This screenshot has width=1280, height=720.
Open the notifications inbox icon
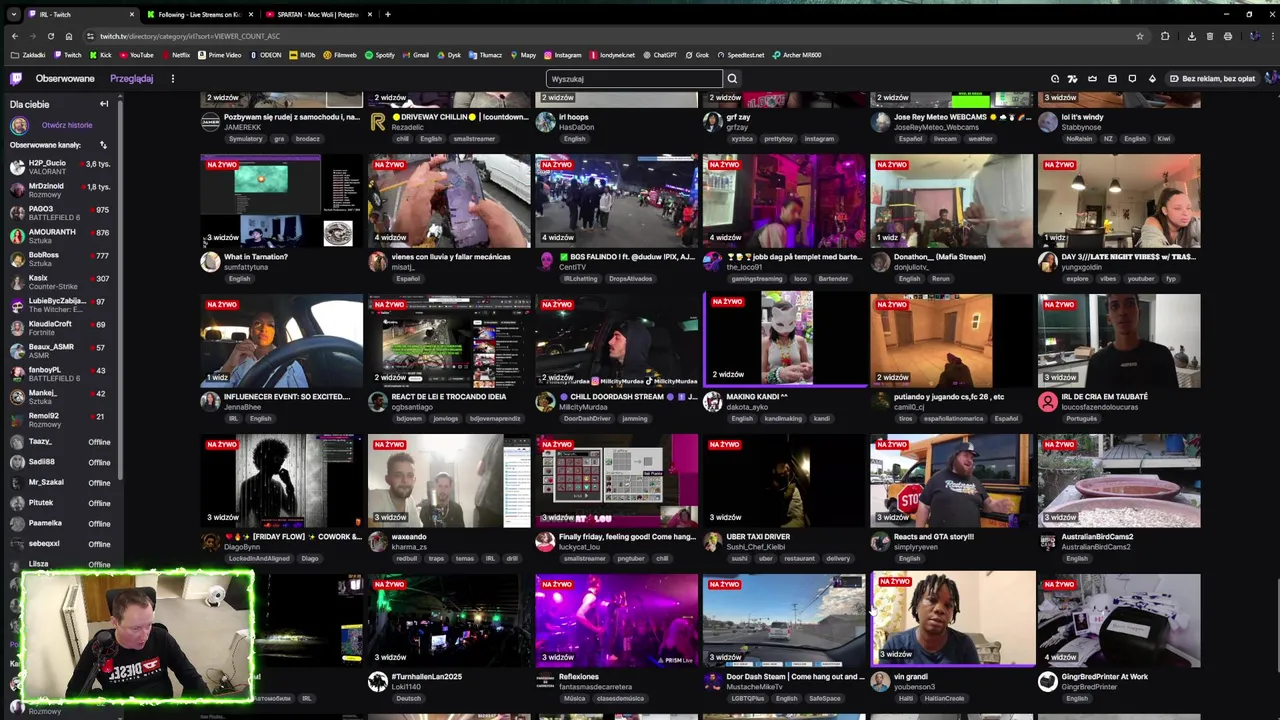coord(1112,79)
